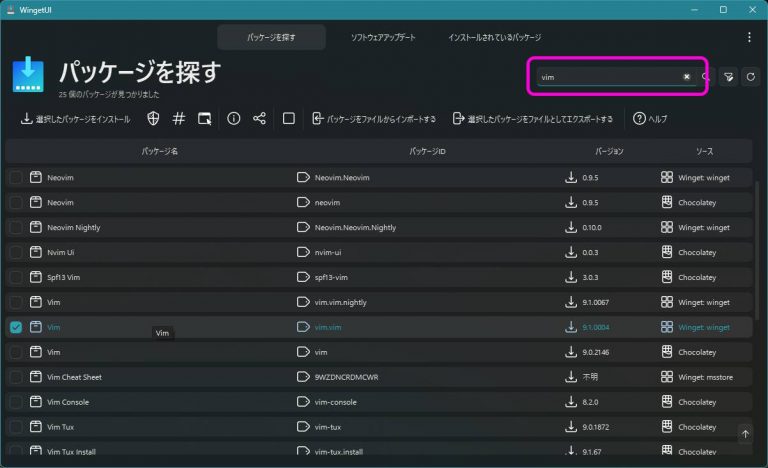Image resolution: width=768 pixels, height=468 pixels.
Task: Uncheck the selected vim.vim row checkbox
Action: 16,327
